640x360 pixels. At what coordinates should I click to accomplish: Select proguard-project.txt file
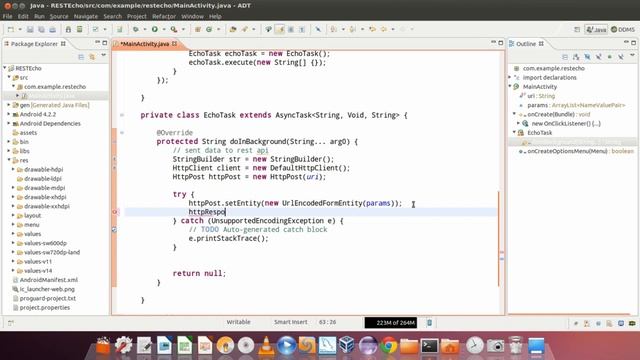point(47,298)
